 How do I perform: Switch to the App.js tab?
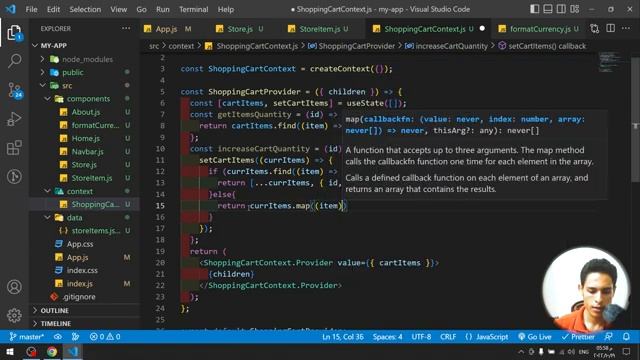[x=167, y=29]
